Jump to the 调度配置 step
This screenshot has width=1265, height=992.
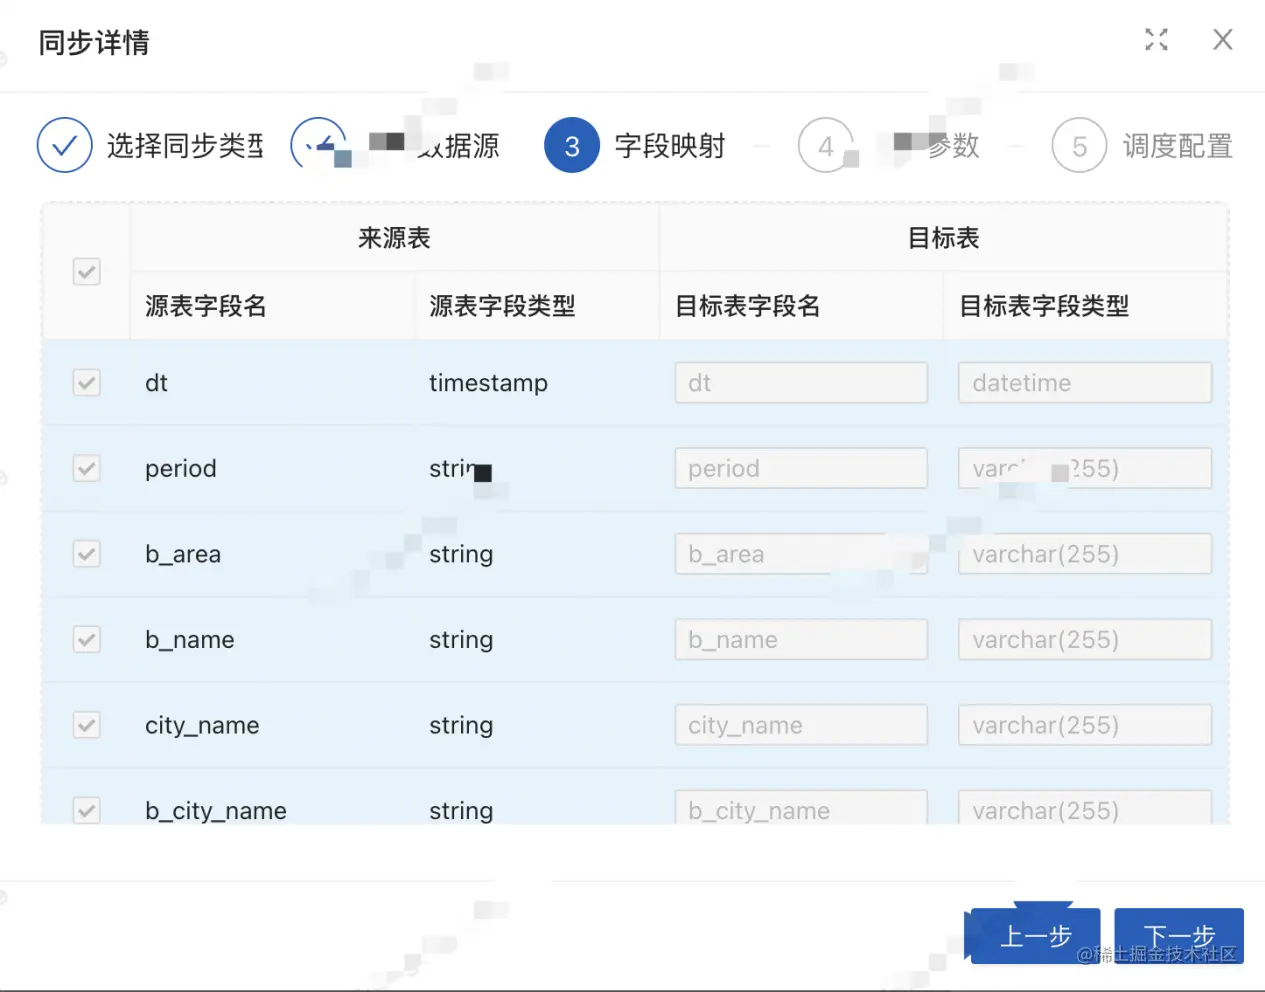point(1177,146)
